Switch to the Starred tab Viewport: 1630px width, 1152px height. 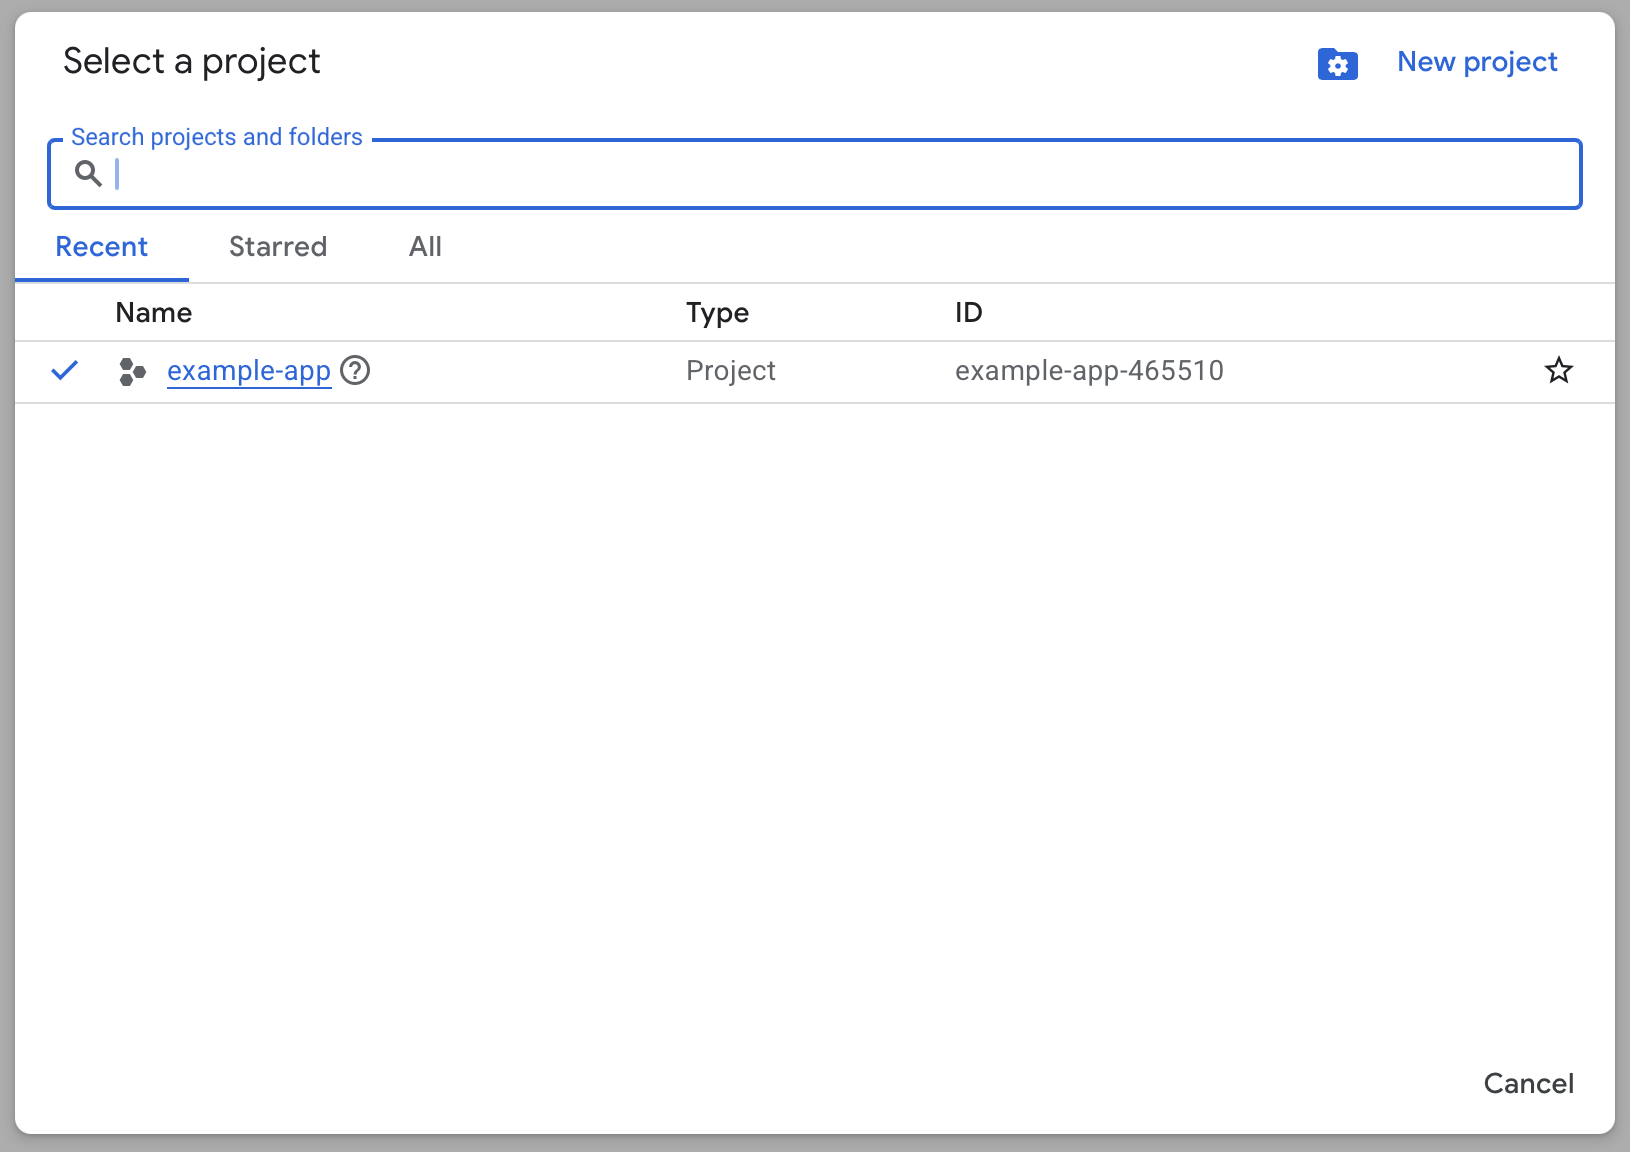pos(277,247)
